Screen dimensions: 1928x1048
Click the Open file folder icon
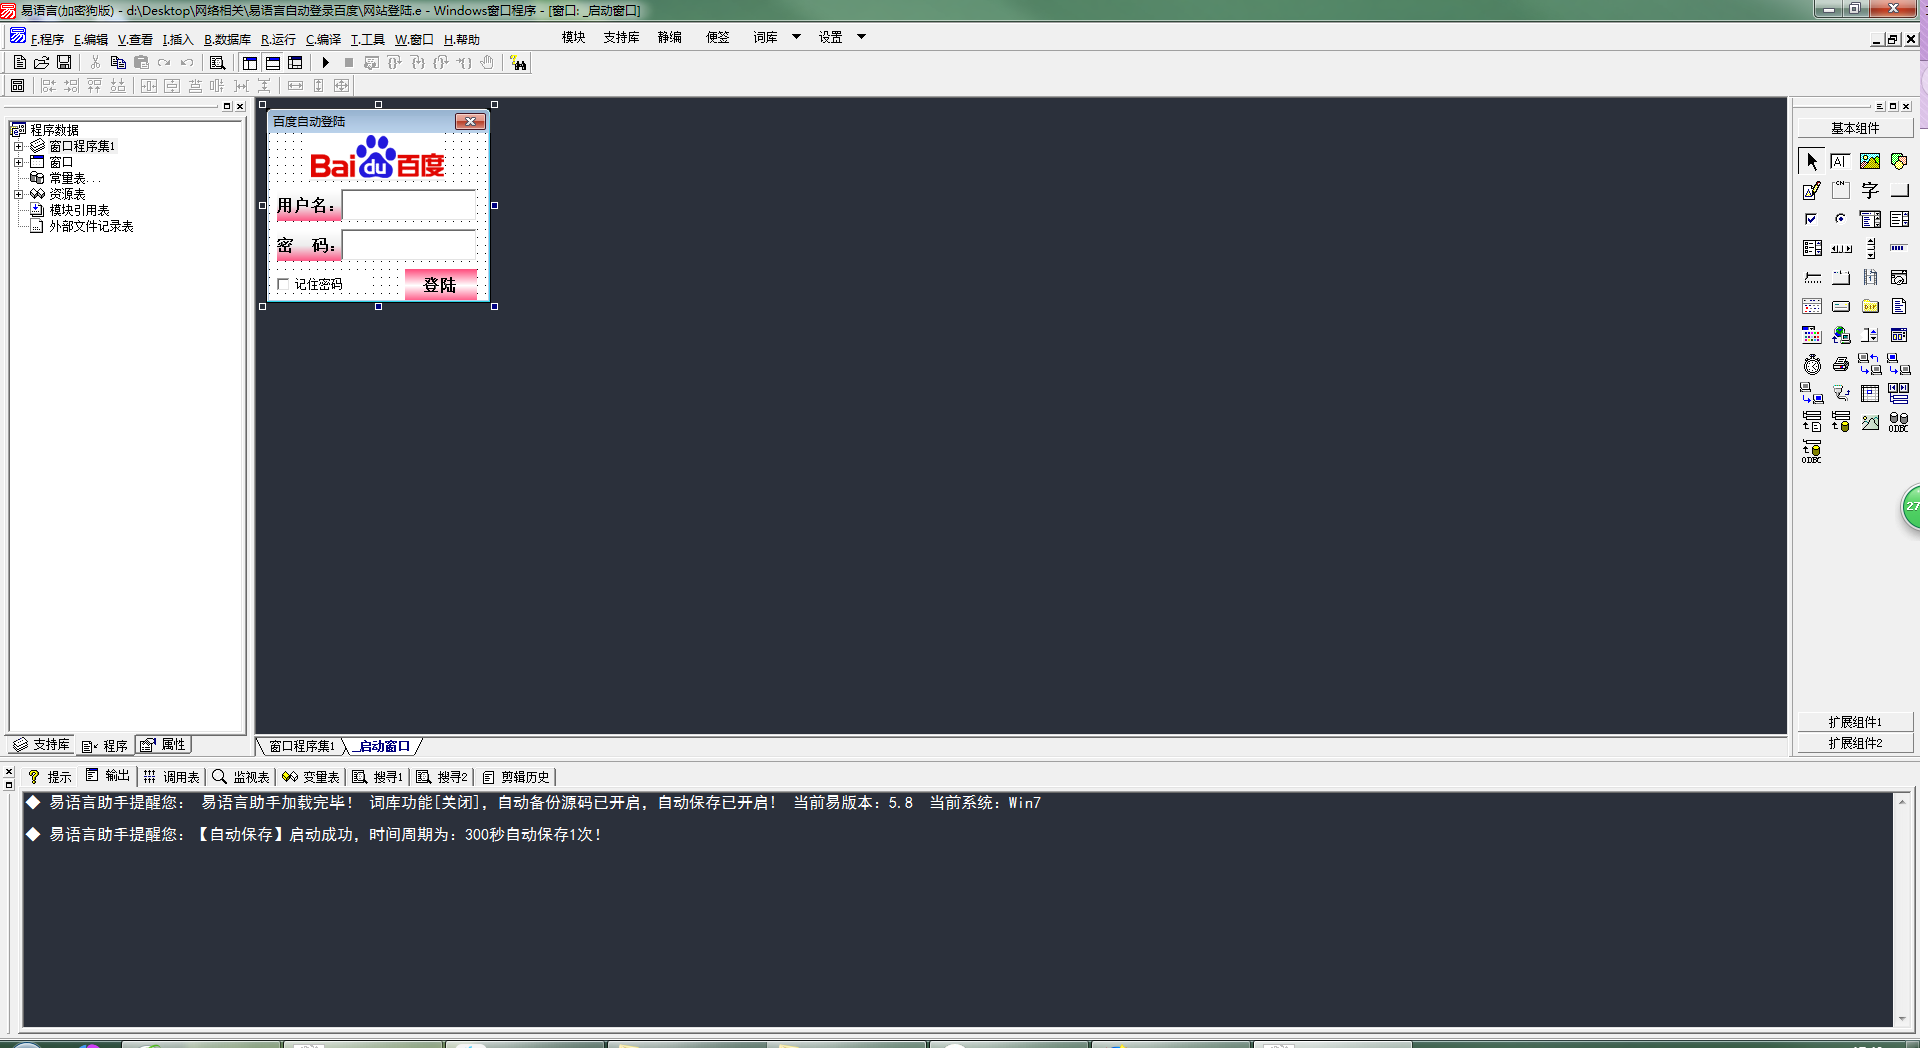click(42, 63)
